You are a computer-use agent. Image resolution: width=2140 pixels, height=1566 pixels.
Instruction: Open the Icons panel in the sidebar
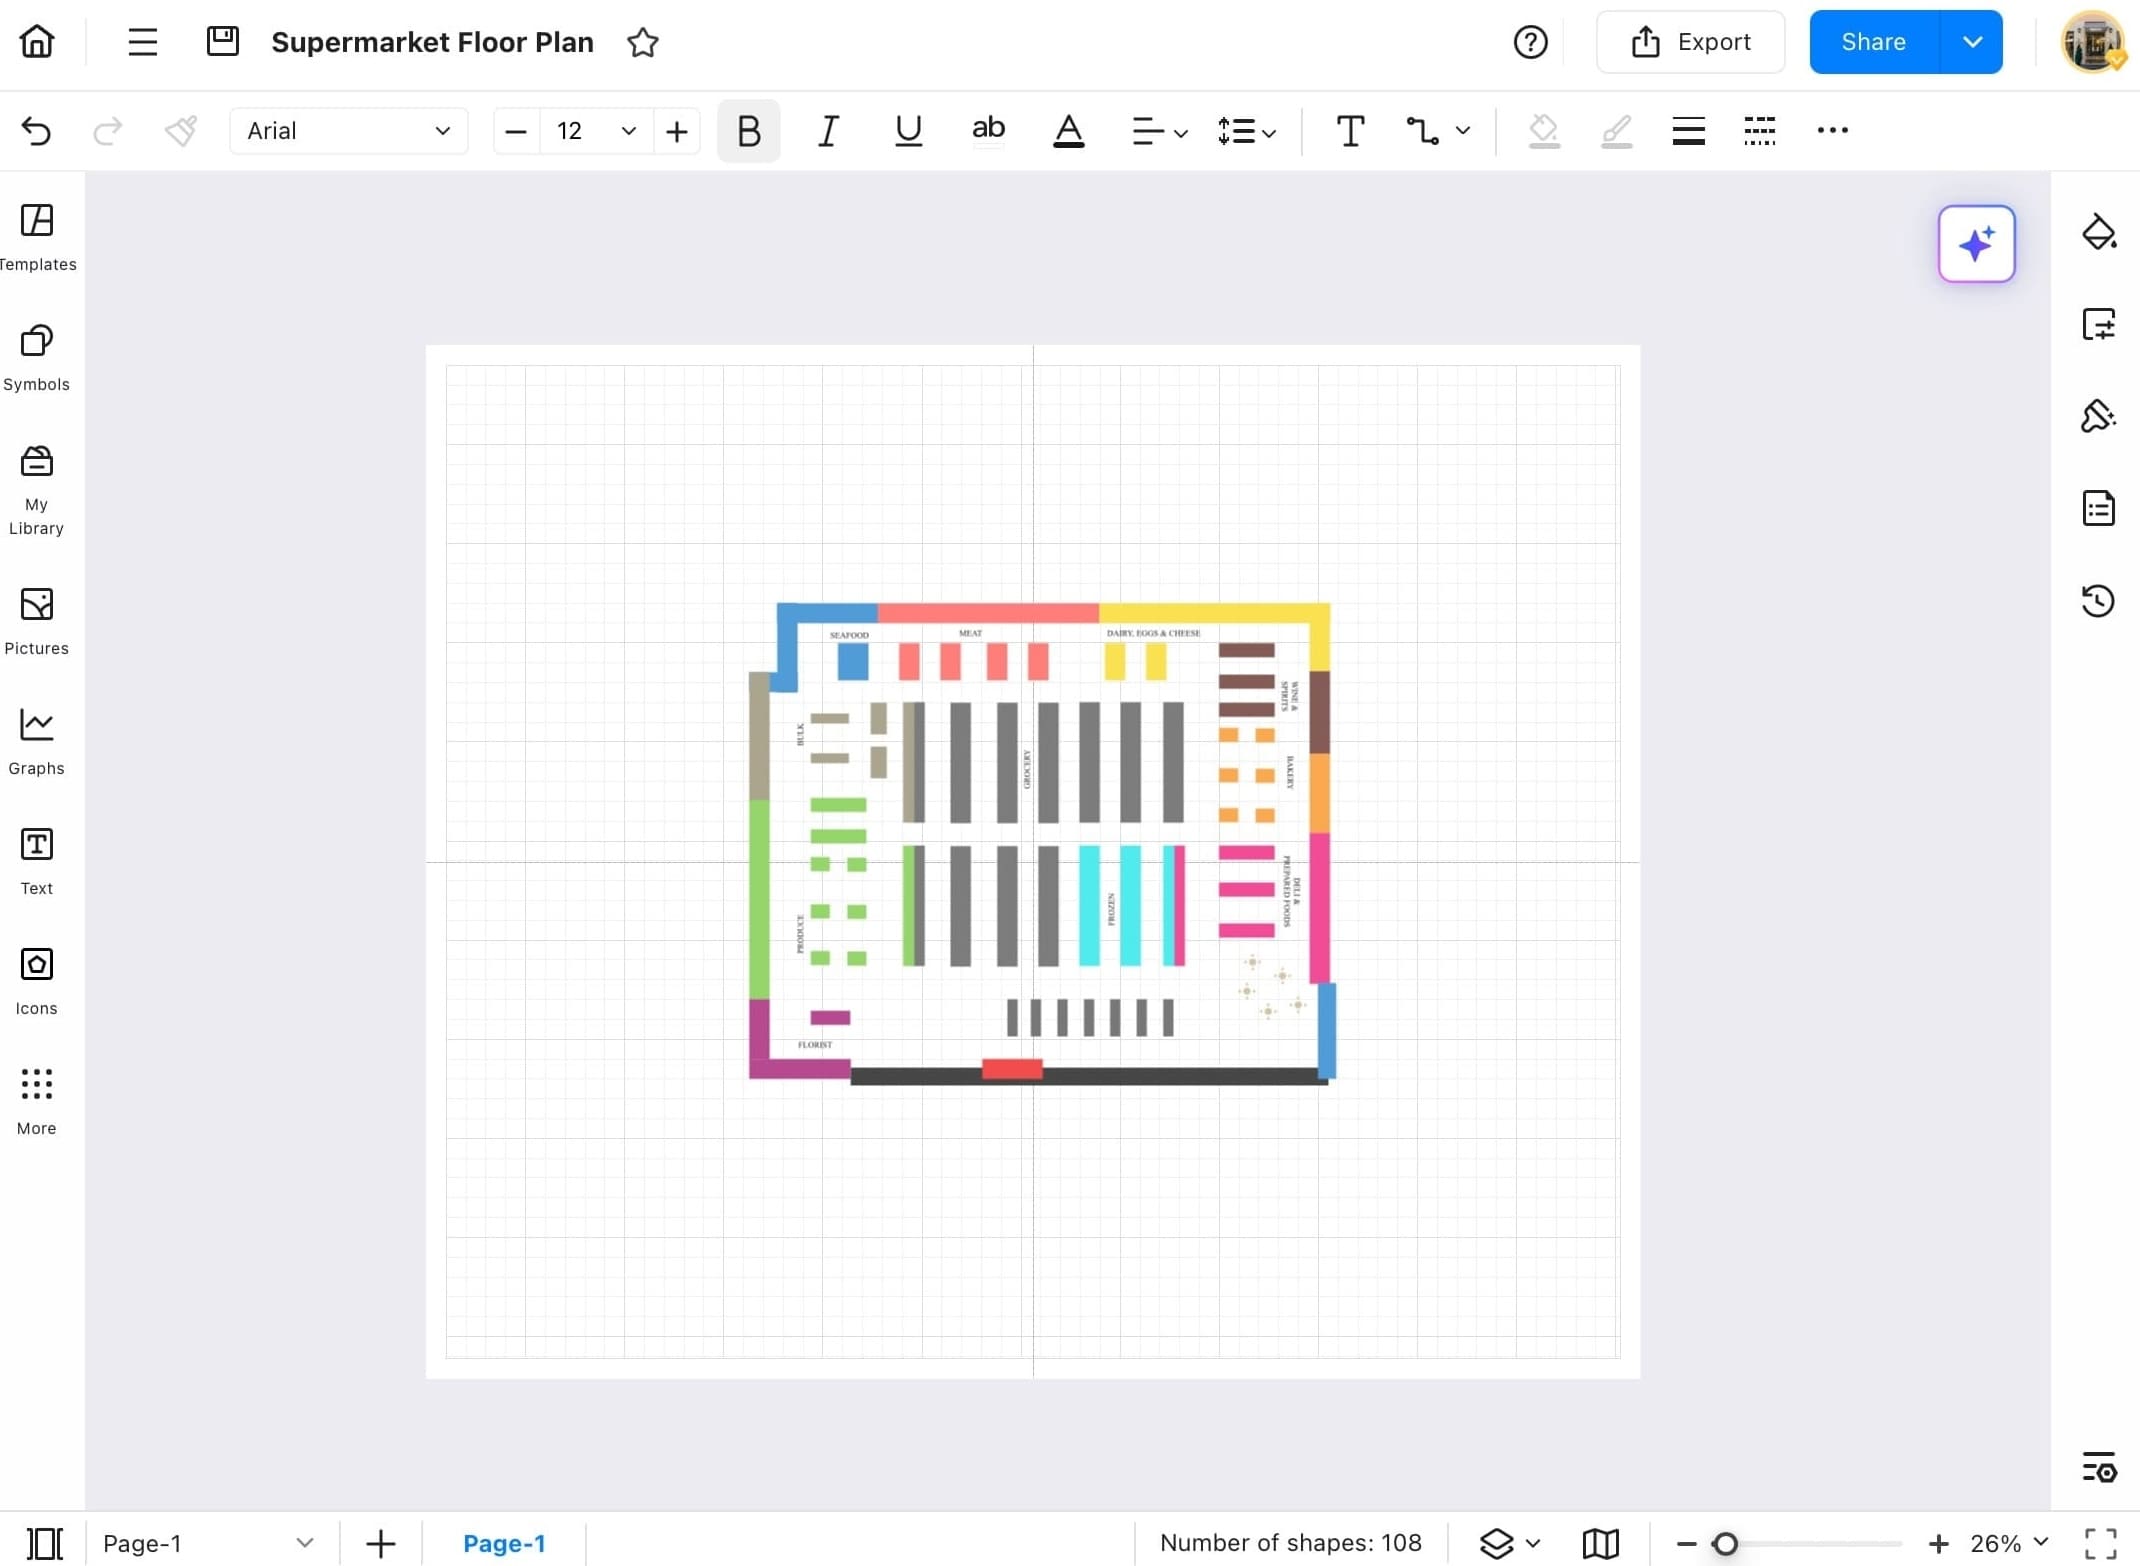click(36, 978)
